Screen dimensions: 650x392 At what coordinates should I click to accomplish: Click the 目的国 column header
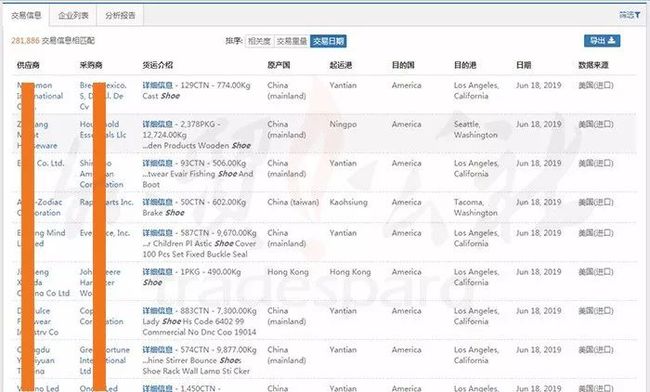click(x=403, y=65)
